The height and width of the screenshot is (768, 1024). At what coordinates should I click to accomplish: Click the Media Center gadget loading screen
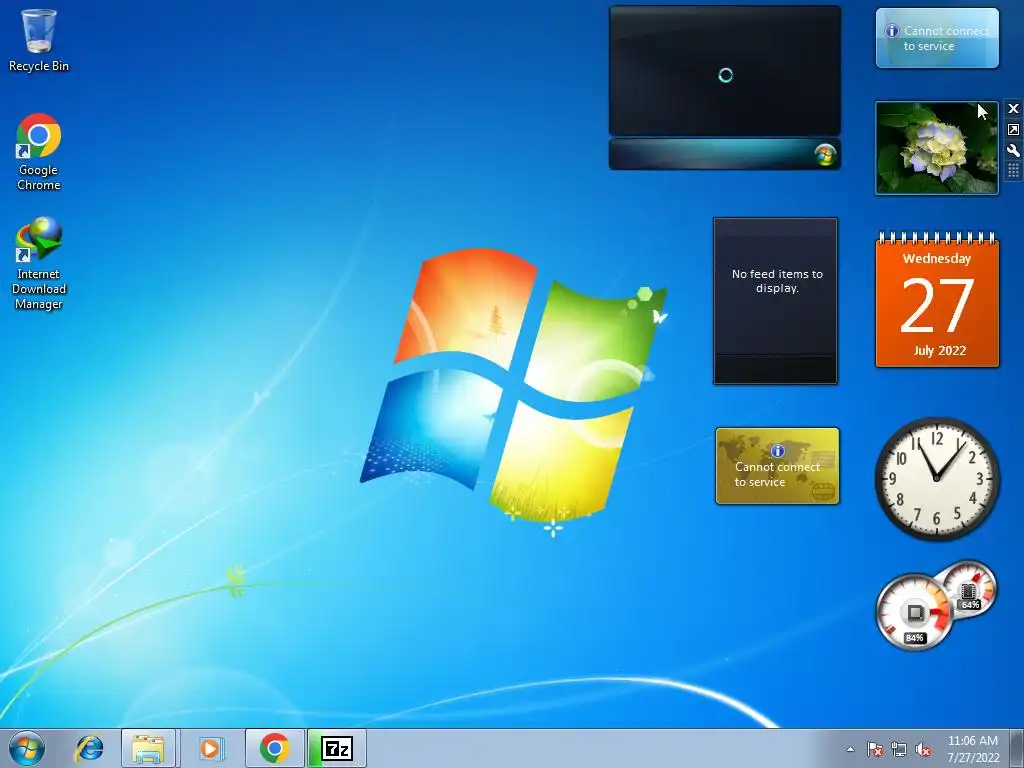pos(725,70)
